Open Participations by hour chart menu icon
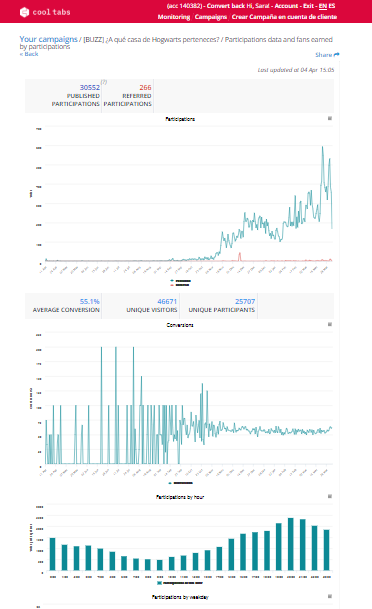This screenshot has width=372, height=609. pyautogui.click(x=330, y=496)
